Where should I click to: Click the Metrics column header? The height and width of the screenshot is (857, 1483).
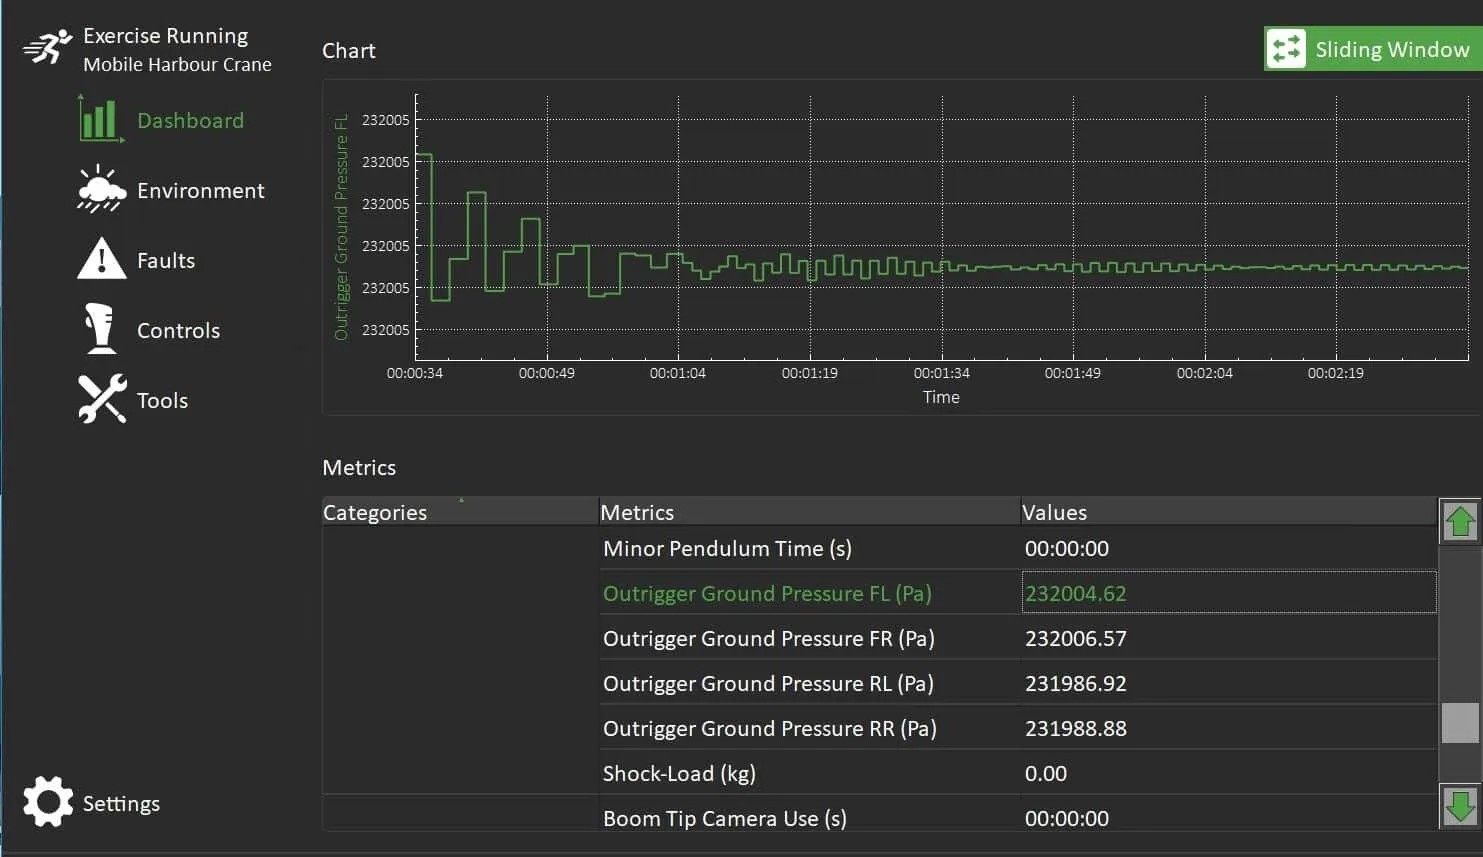637,512
